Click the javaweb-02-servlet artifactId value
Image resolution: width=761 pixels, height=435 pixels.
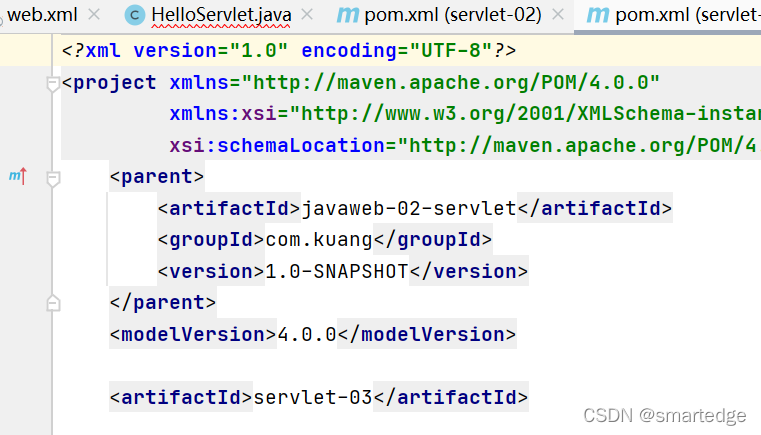pos(409,209)
